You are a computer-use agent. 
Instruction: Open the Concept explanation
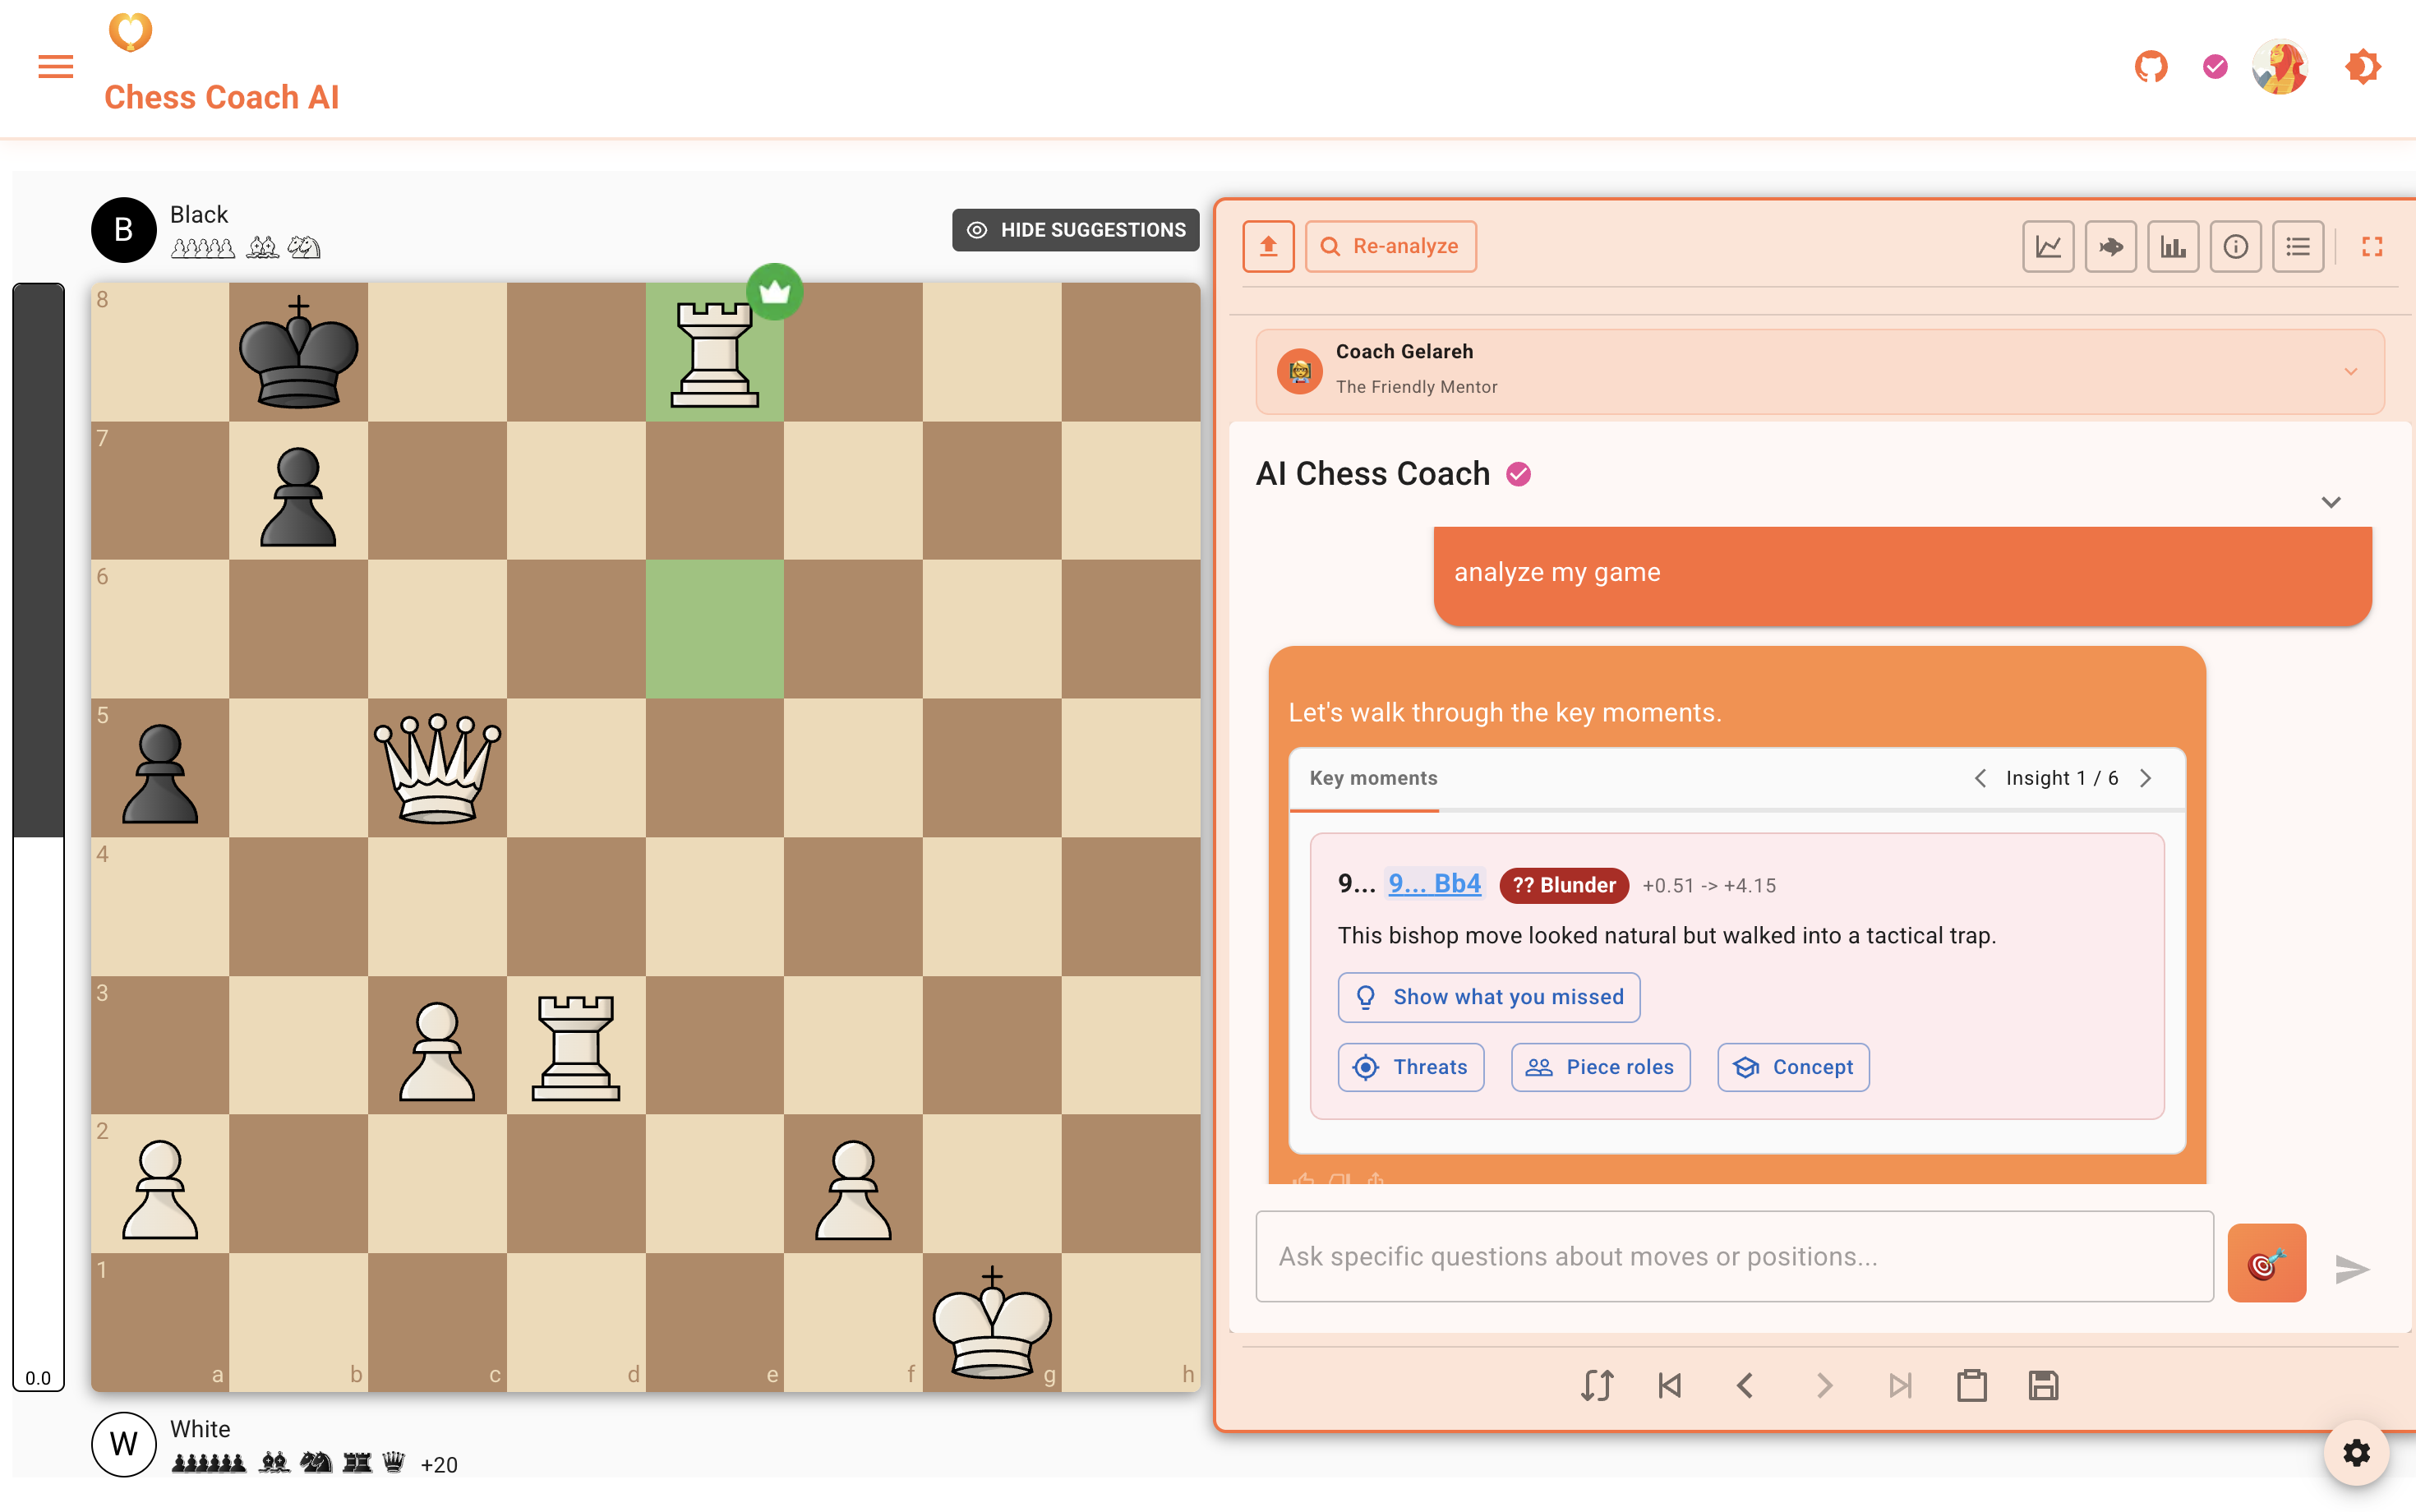pos(1793,1067)
